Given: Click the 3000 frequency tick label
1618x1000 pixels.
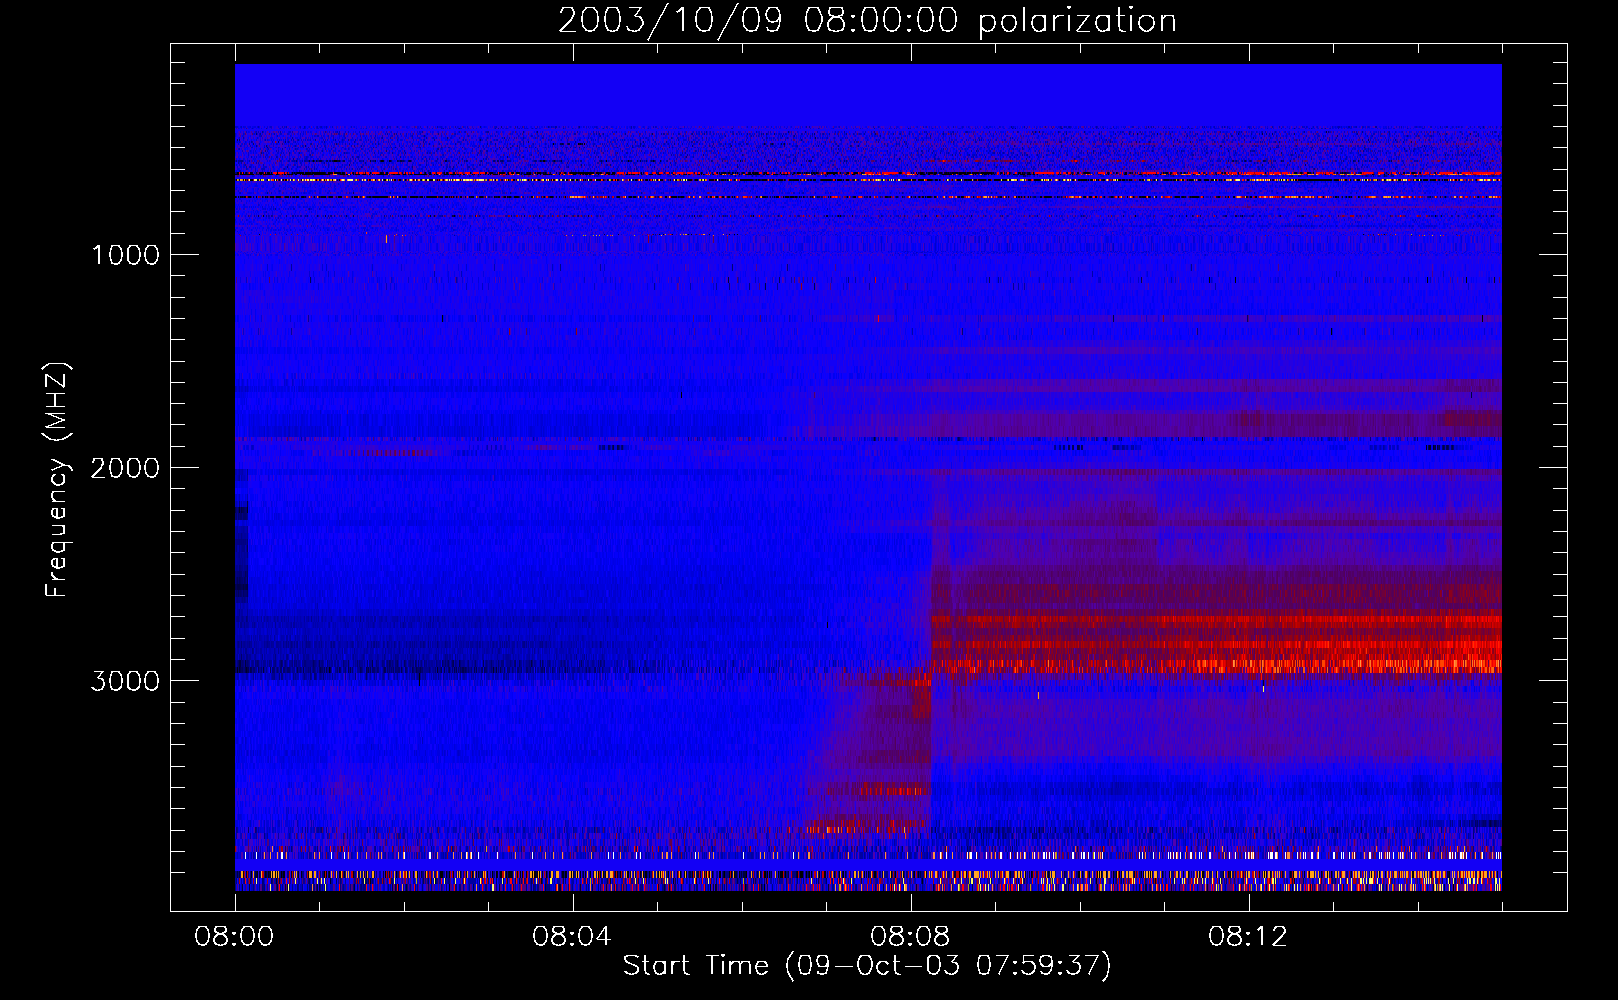Looking at the screenshot, I should click(x=125, y=681).
